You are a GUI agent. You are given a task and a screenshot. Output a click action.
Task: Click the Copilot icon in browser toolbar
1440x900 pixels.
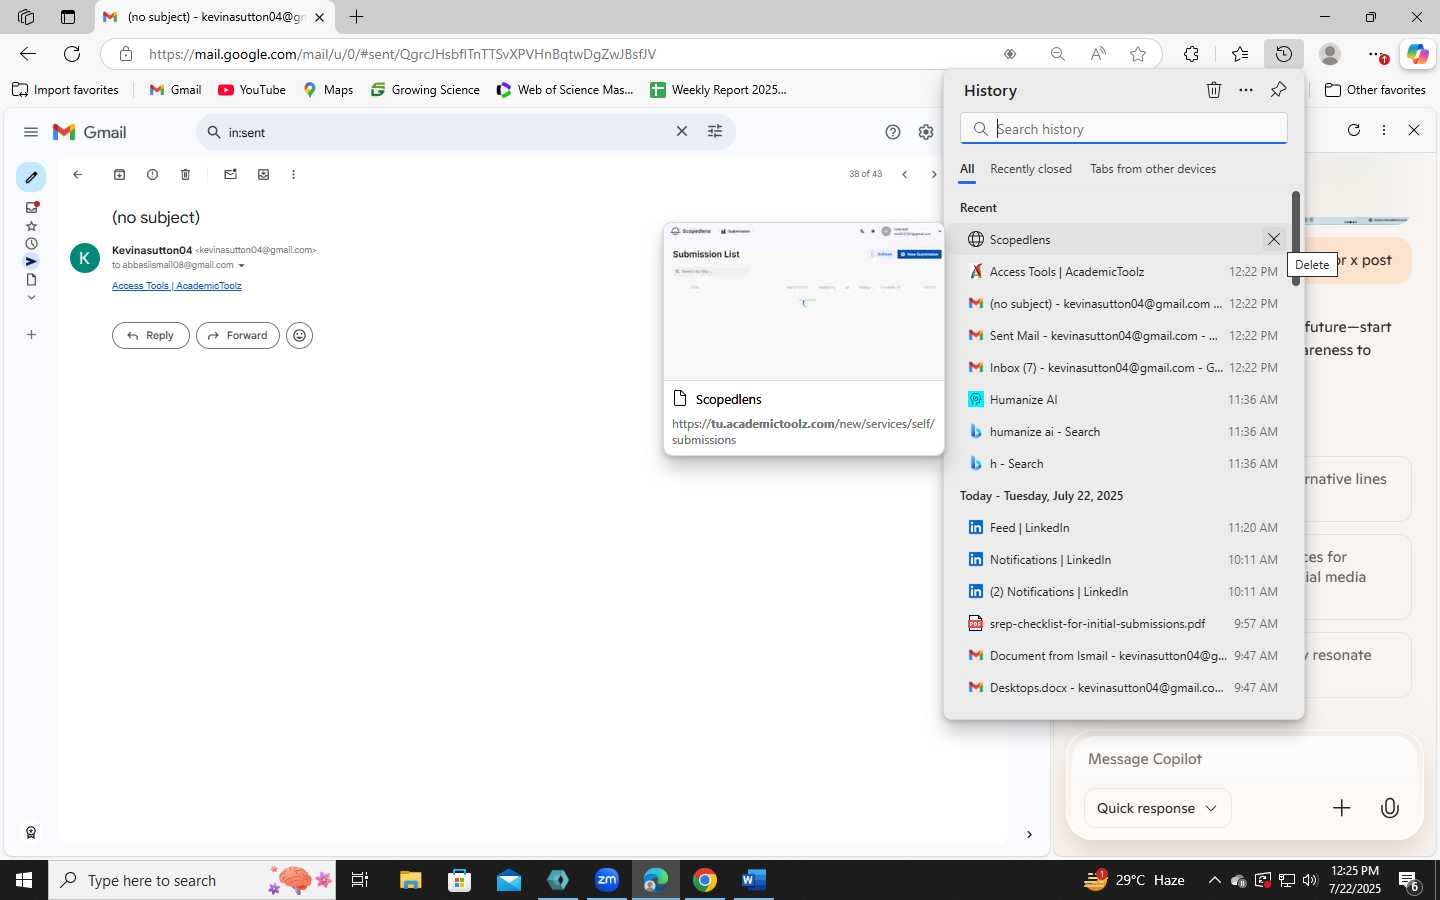coord(1418,54)
